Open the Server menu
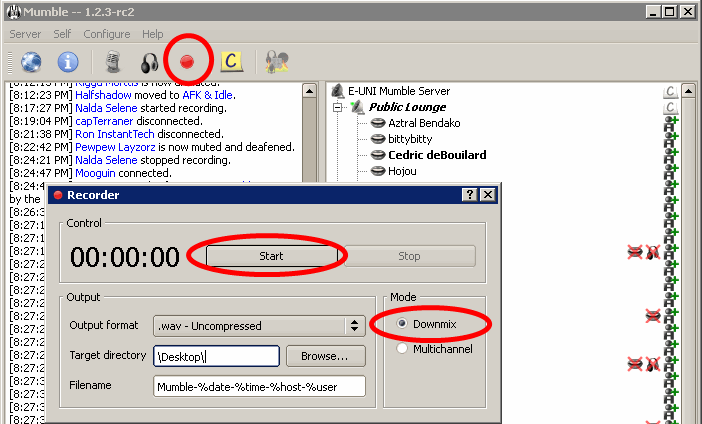Image resolution: width=702 pixels, height=424 pixels. coord(25,34)
